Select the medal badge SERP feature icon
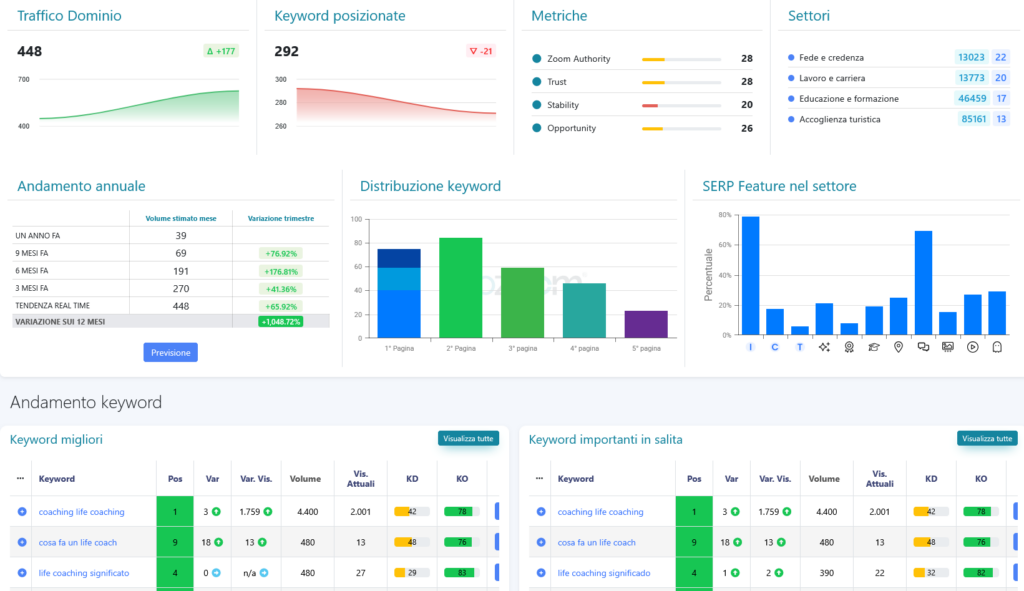 (x=848, y=347)
